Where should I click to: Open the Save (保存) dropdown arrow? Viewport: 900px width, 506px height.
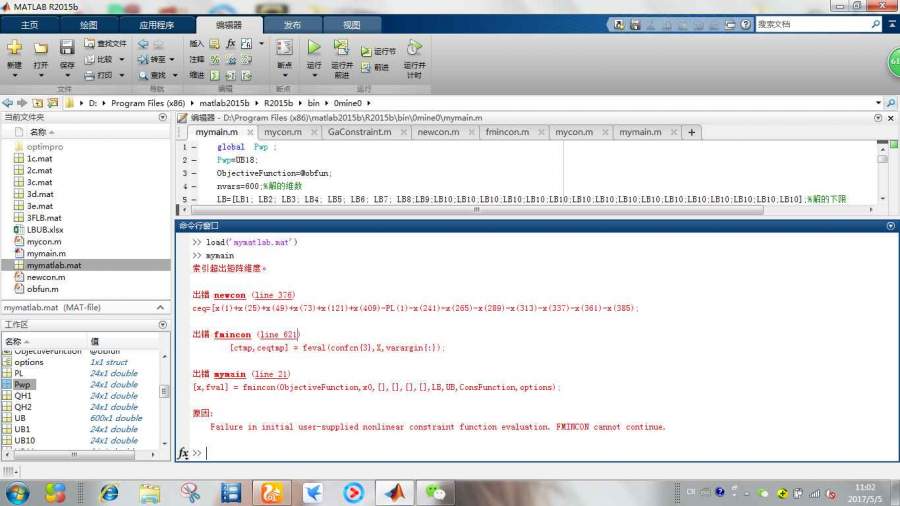pyautogui.click(x=67, y=76)
